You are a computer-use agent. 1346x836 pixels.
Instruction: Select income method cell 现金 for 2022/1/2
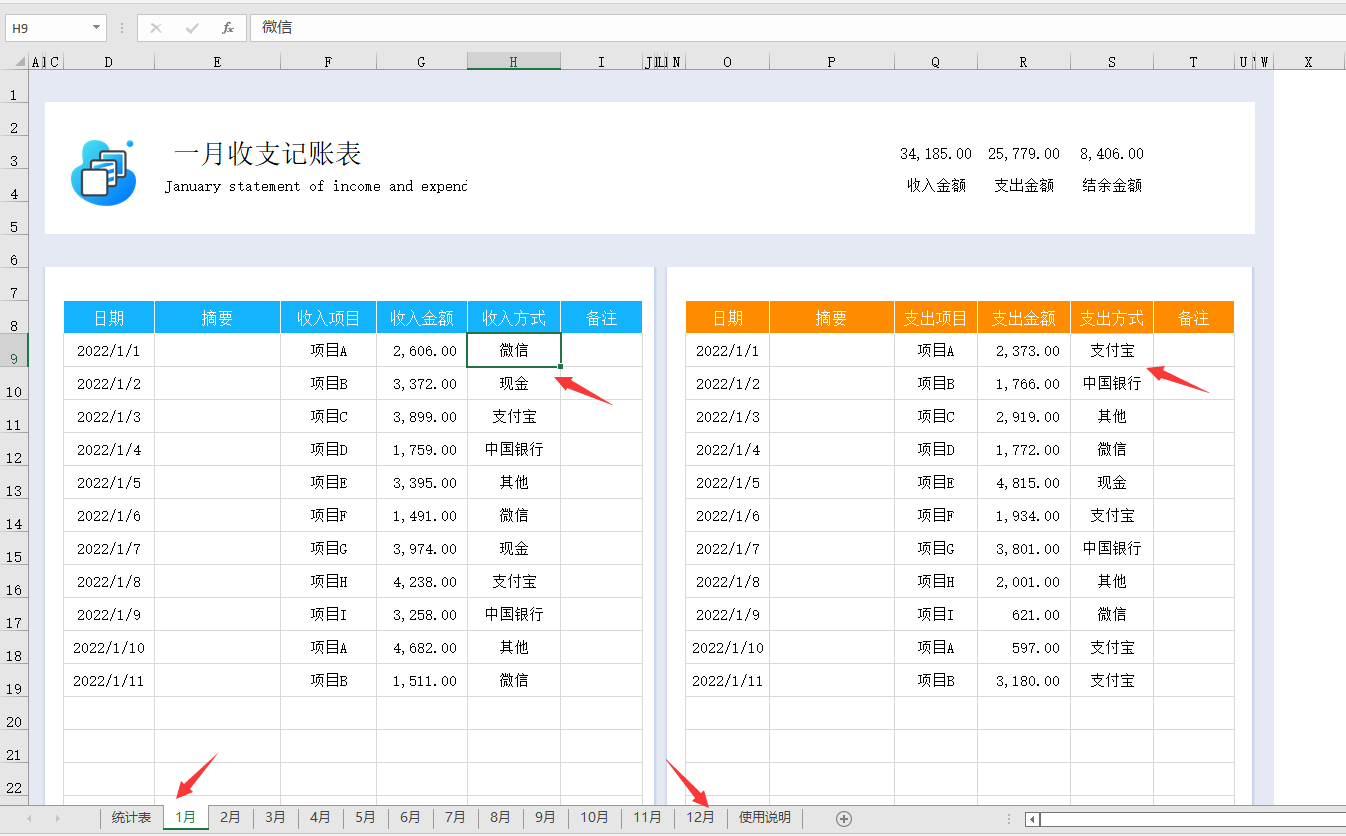(514, 384)
